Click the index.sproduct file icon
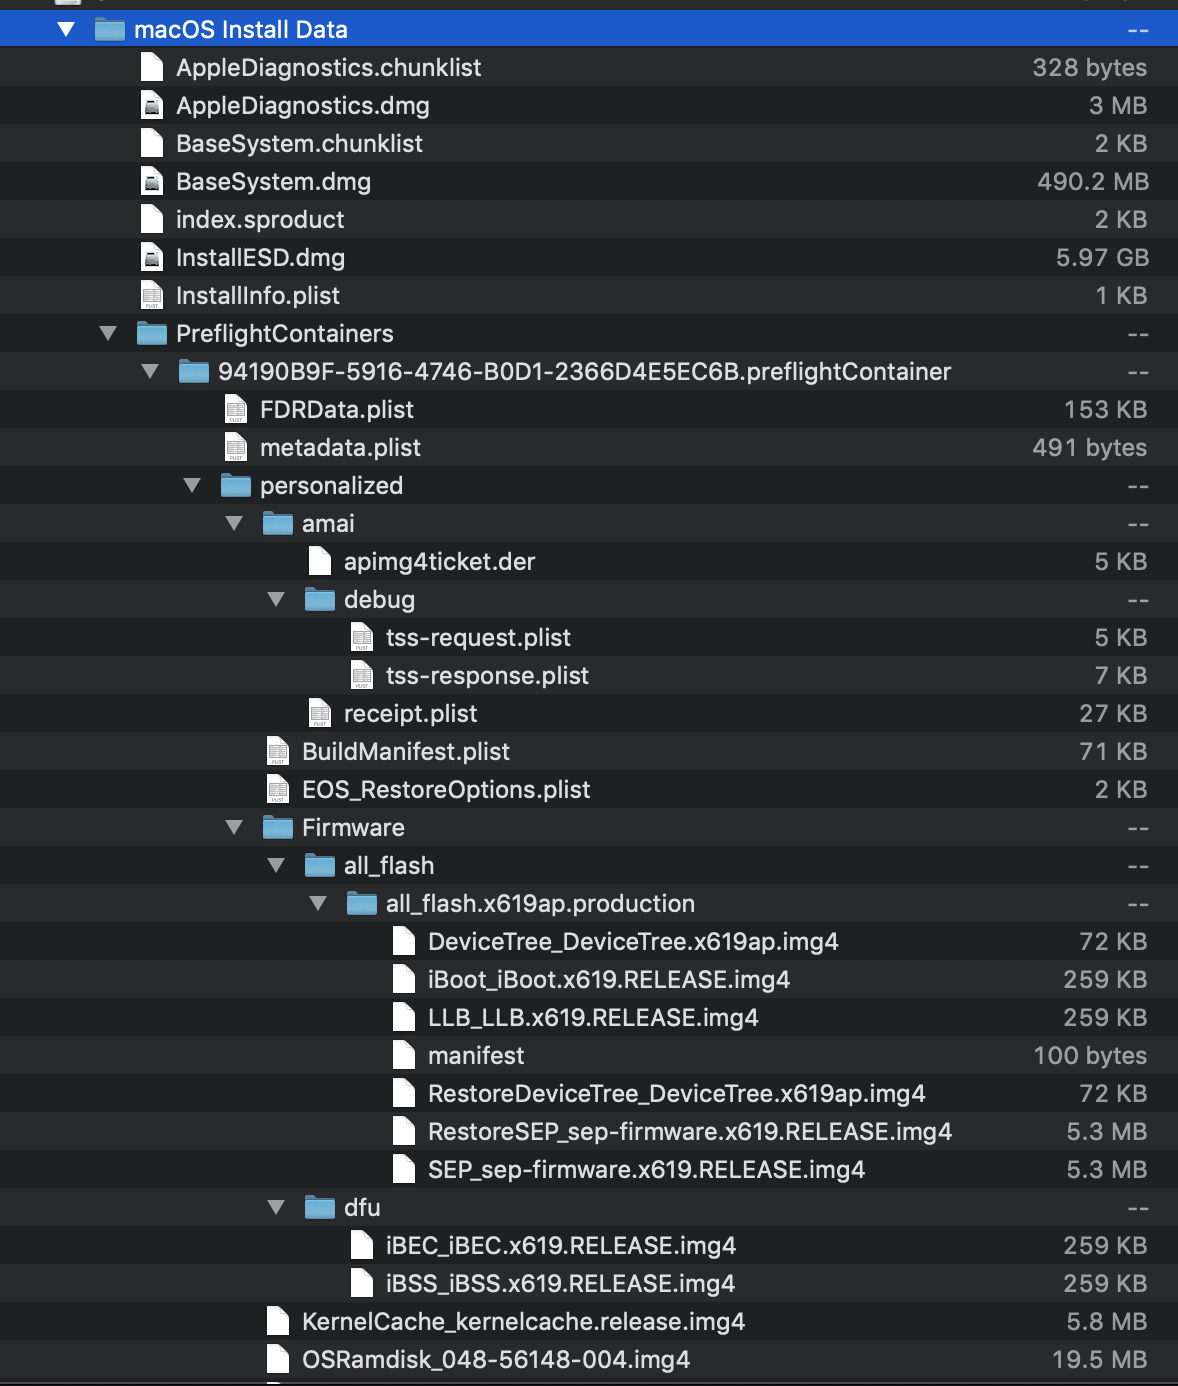 point(152,220)
